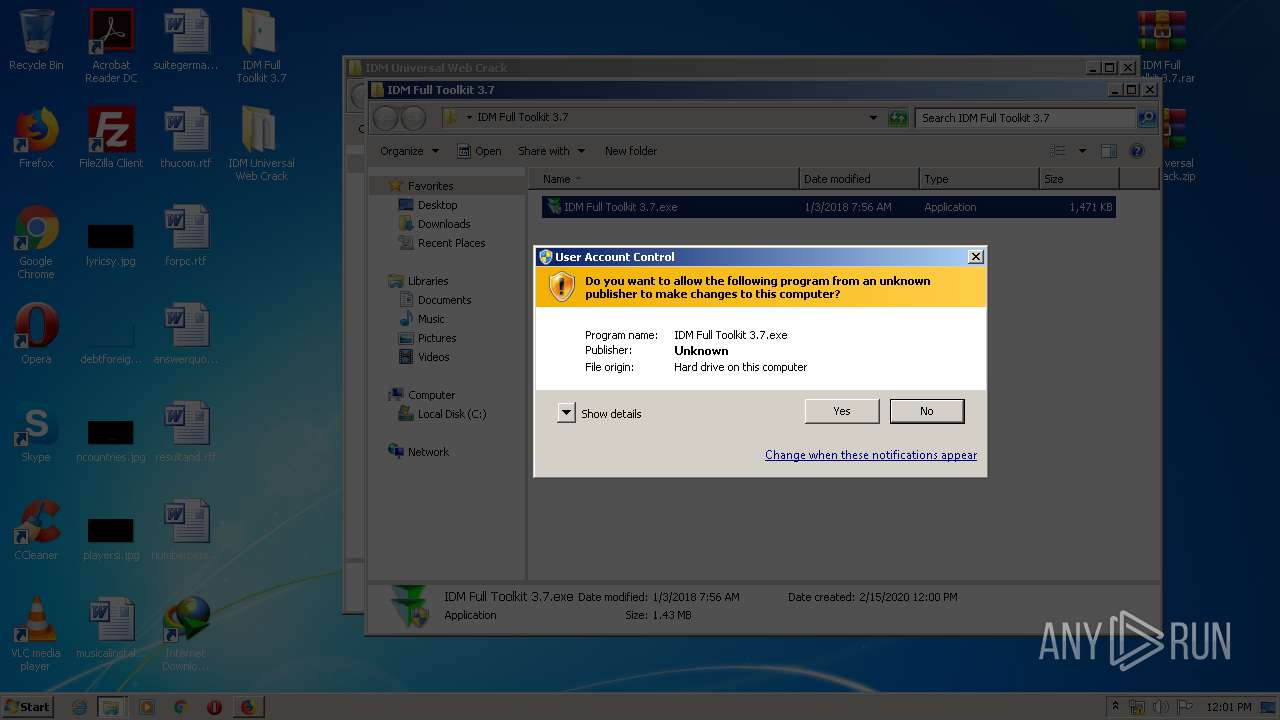Screen dimensions: 1280x720
Task: Open Recycle Bin desktop icon
Action: 36,40
